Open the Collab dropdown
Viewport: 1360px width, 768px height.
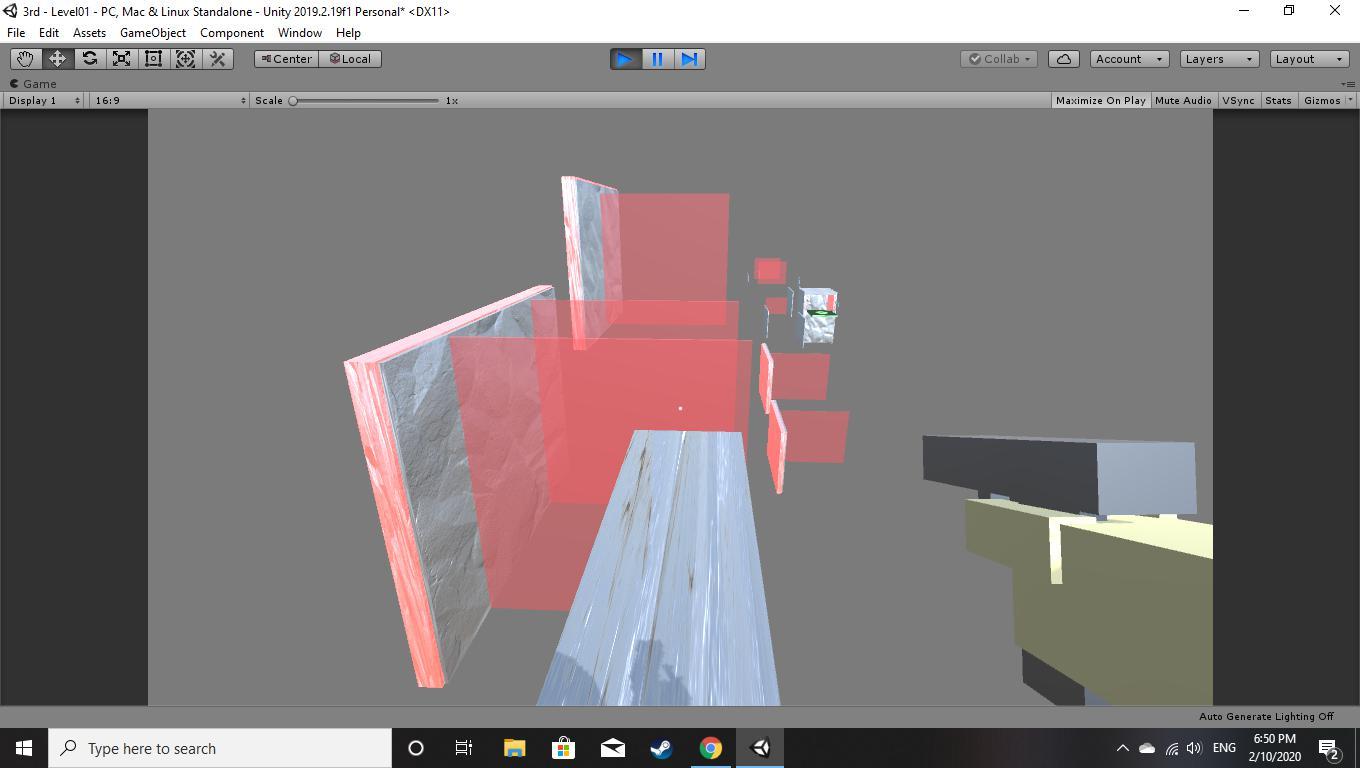[999, 59]
